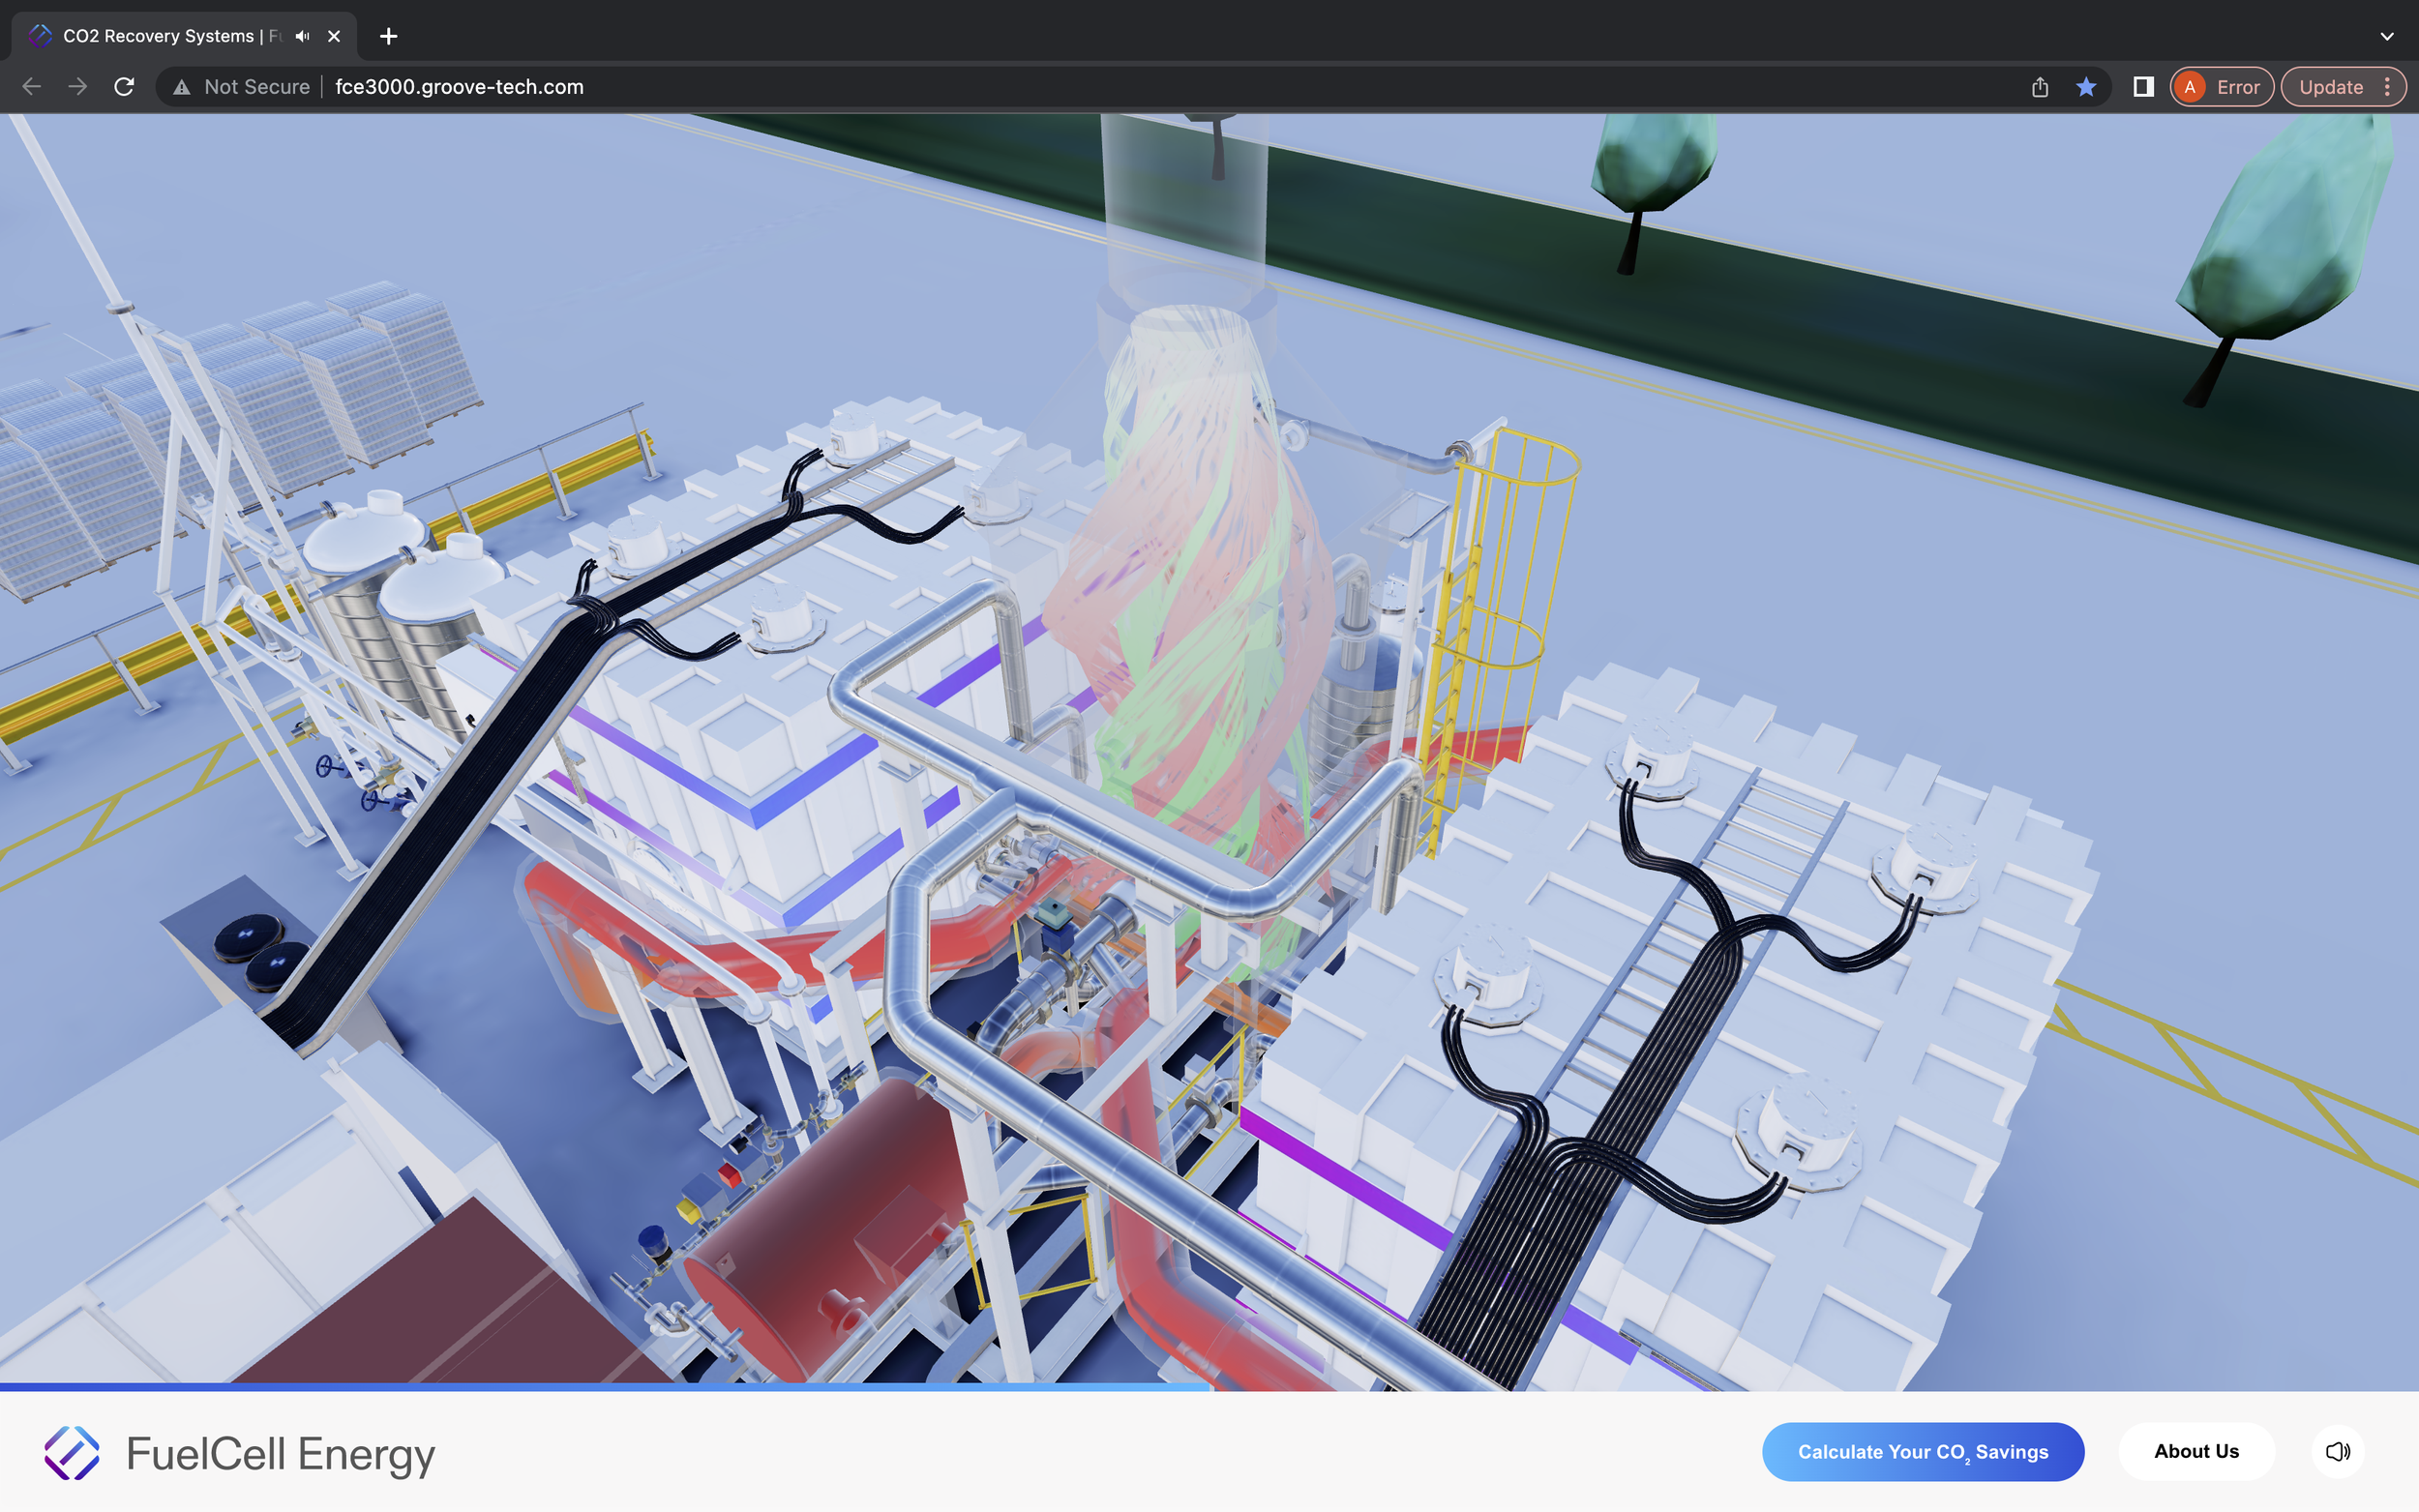Image resolution: width=2419 pixels, height=1512 pixels.
Task: Open the About Us page
Action: [x=2196, y=1451]
